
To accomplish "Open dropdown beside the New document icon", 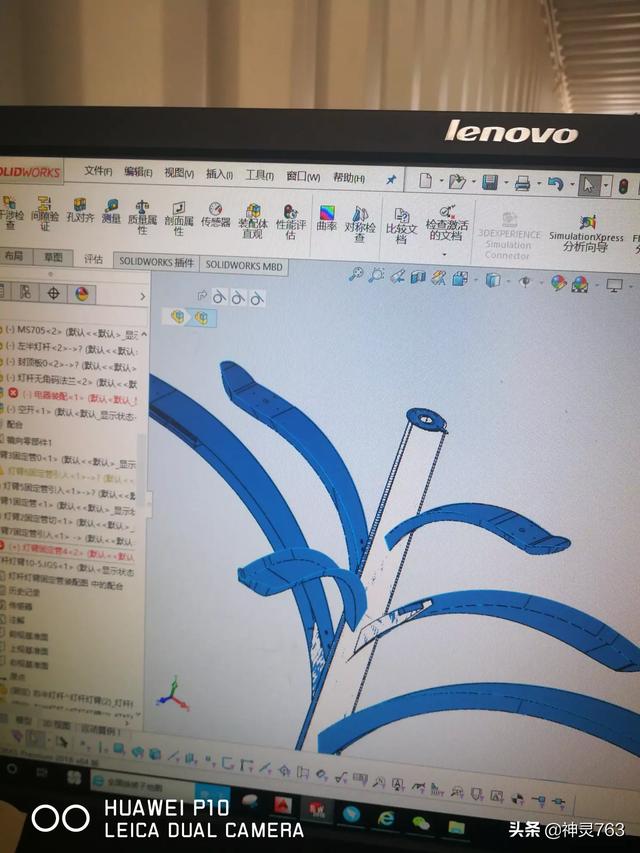I will (441, 181).
